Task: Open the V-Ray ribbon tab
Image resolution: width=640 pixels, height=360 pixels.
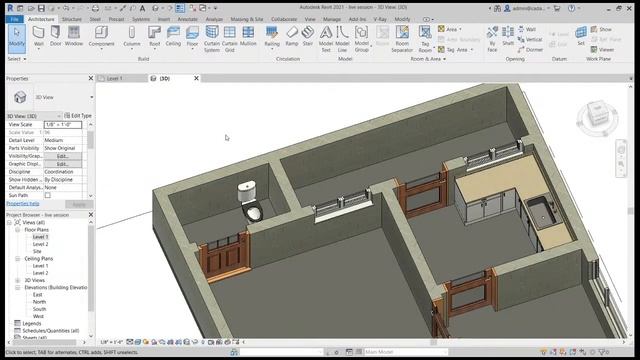Action: point(380,19)
